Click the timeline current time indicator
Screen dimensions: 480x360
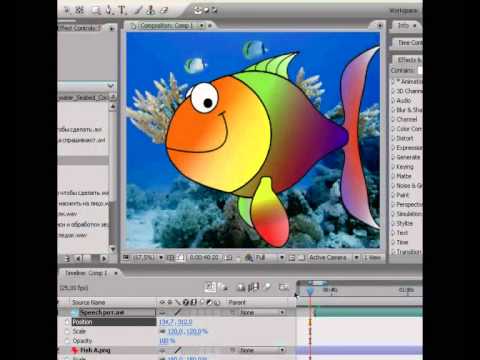[x=310, y=291]
